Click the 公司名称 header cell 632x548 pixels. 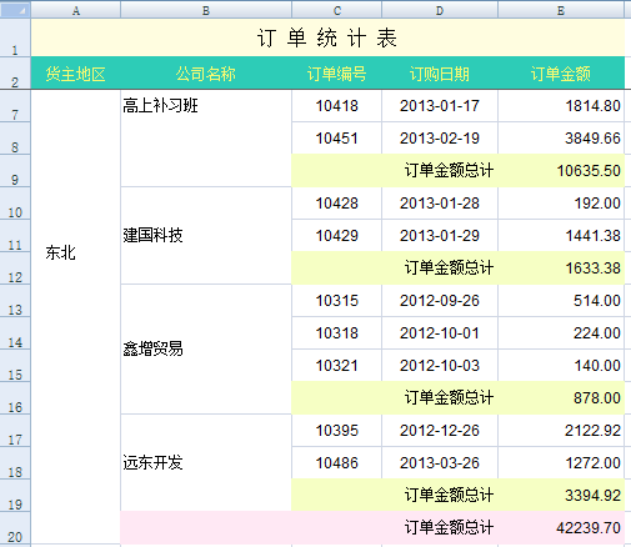click(x=206, y=73)
